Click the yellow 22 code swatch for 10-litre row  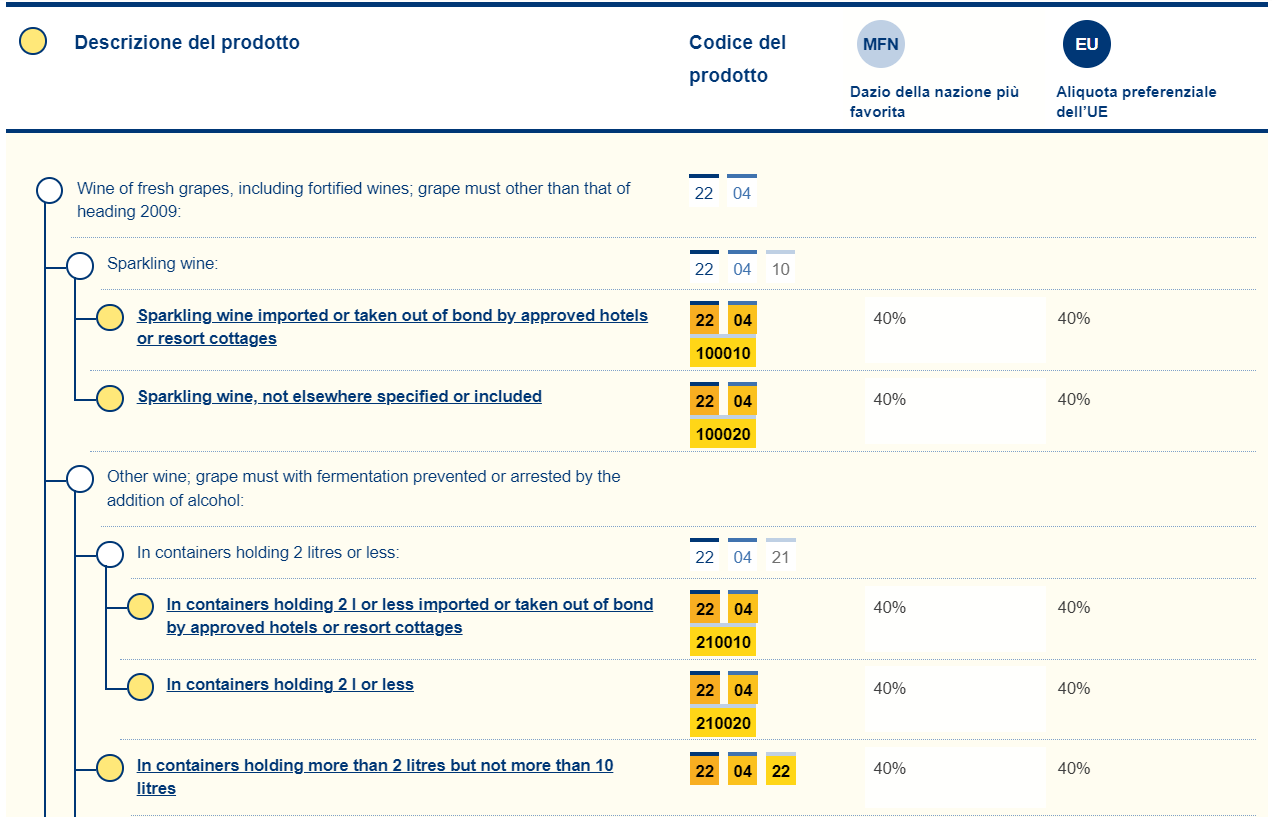click(x=781, y=772)
